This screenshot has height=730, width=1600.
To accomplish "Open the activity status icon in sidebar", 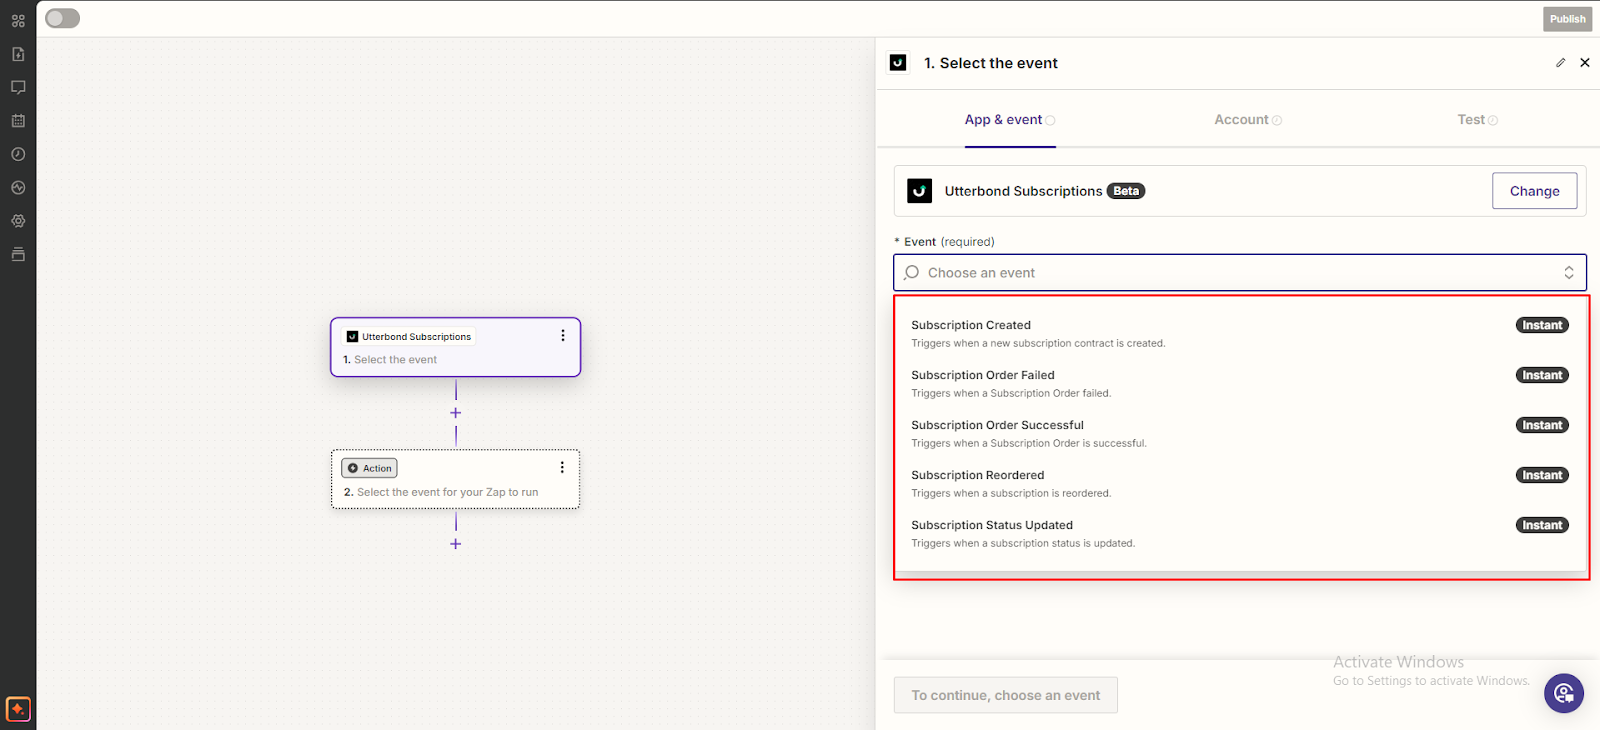I will 18,188.
